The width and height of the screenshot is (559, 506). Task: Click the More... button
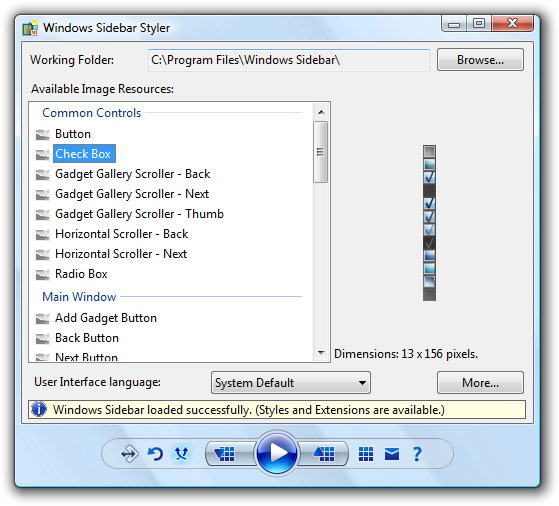click(480, 383)
